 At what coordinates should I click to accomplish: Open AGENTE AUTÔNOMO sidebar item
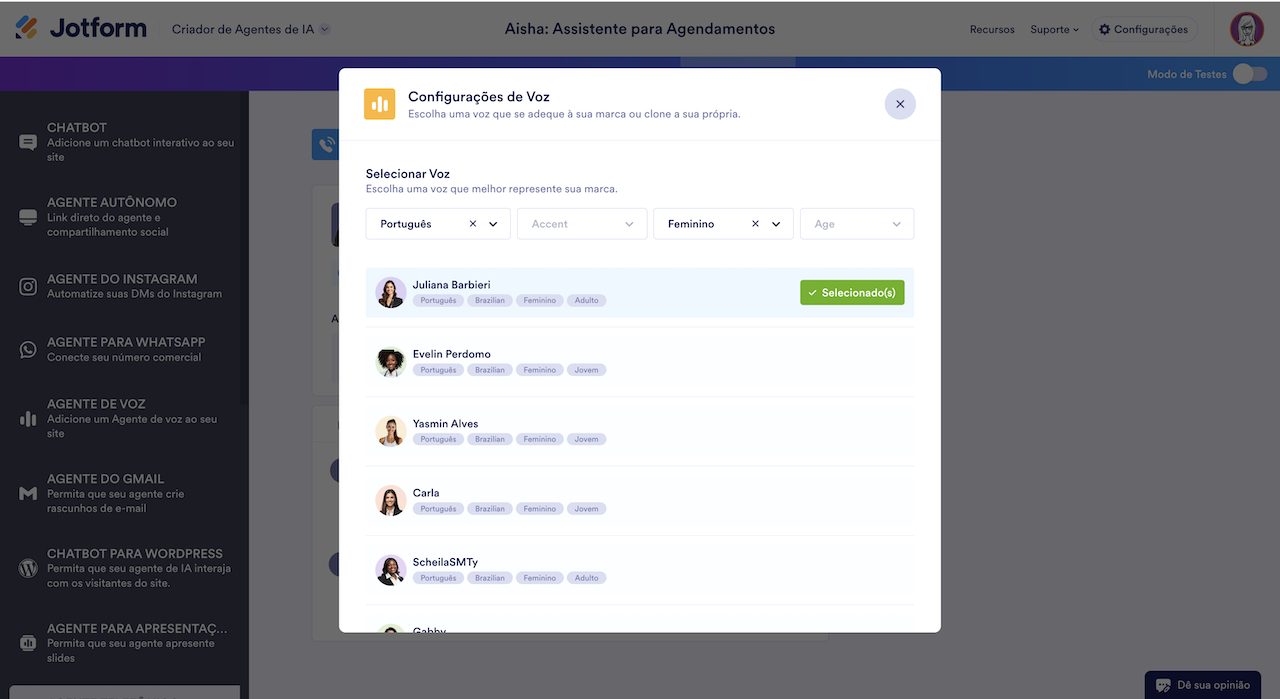coord(124,217)
